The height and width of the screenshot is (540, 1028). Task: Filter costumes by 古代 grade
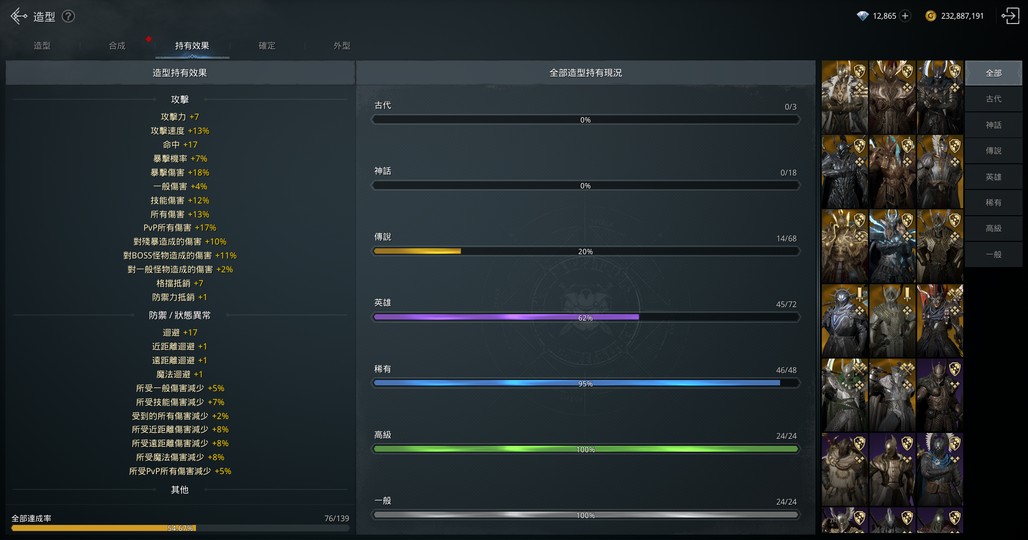pyautogui.click(x=993, y=99)
